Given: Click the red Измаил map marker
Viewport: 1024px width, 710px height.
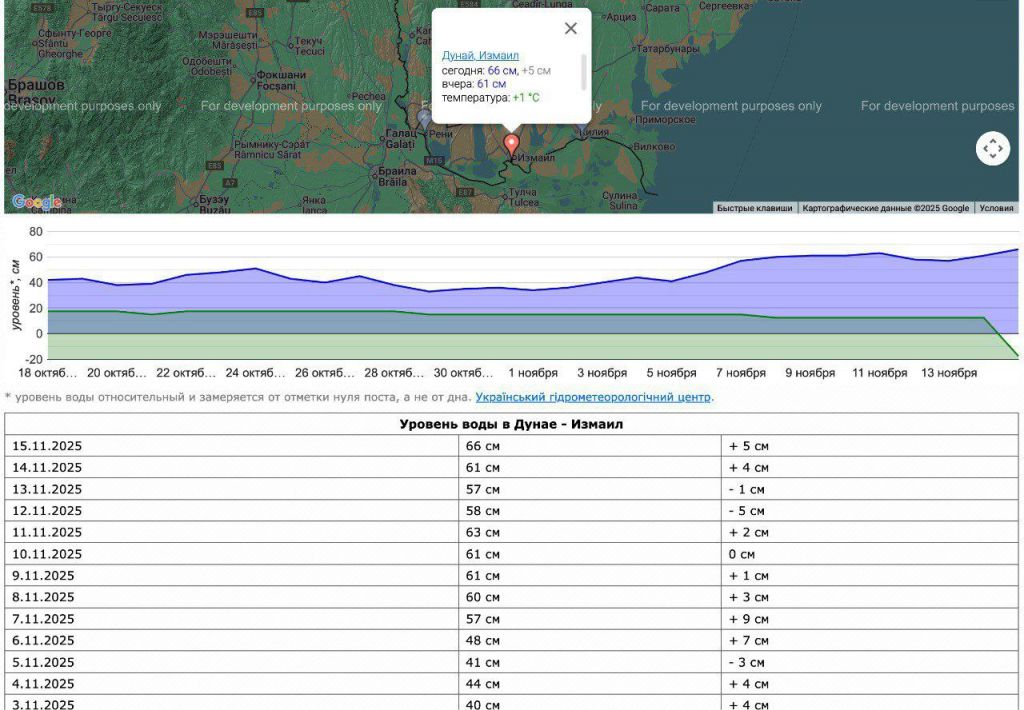Looking at the screenshot, I should coord(511,144).
